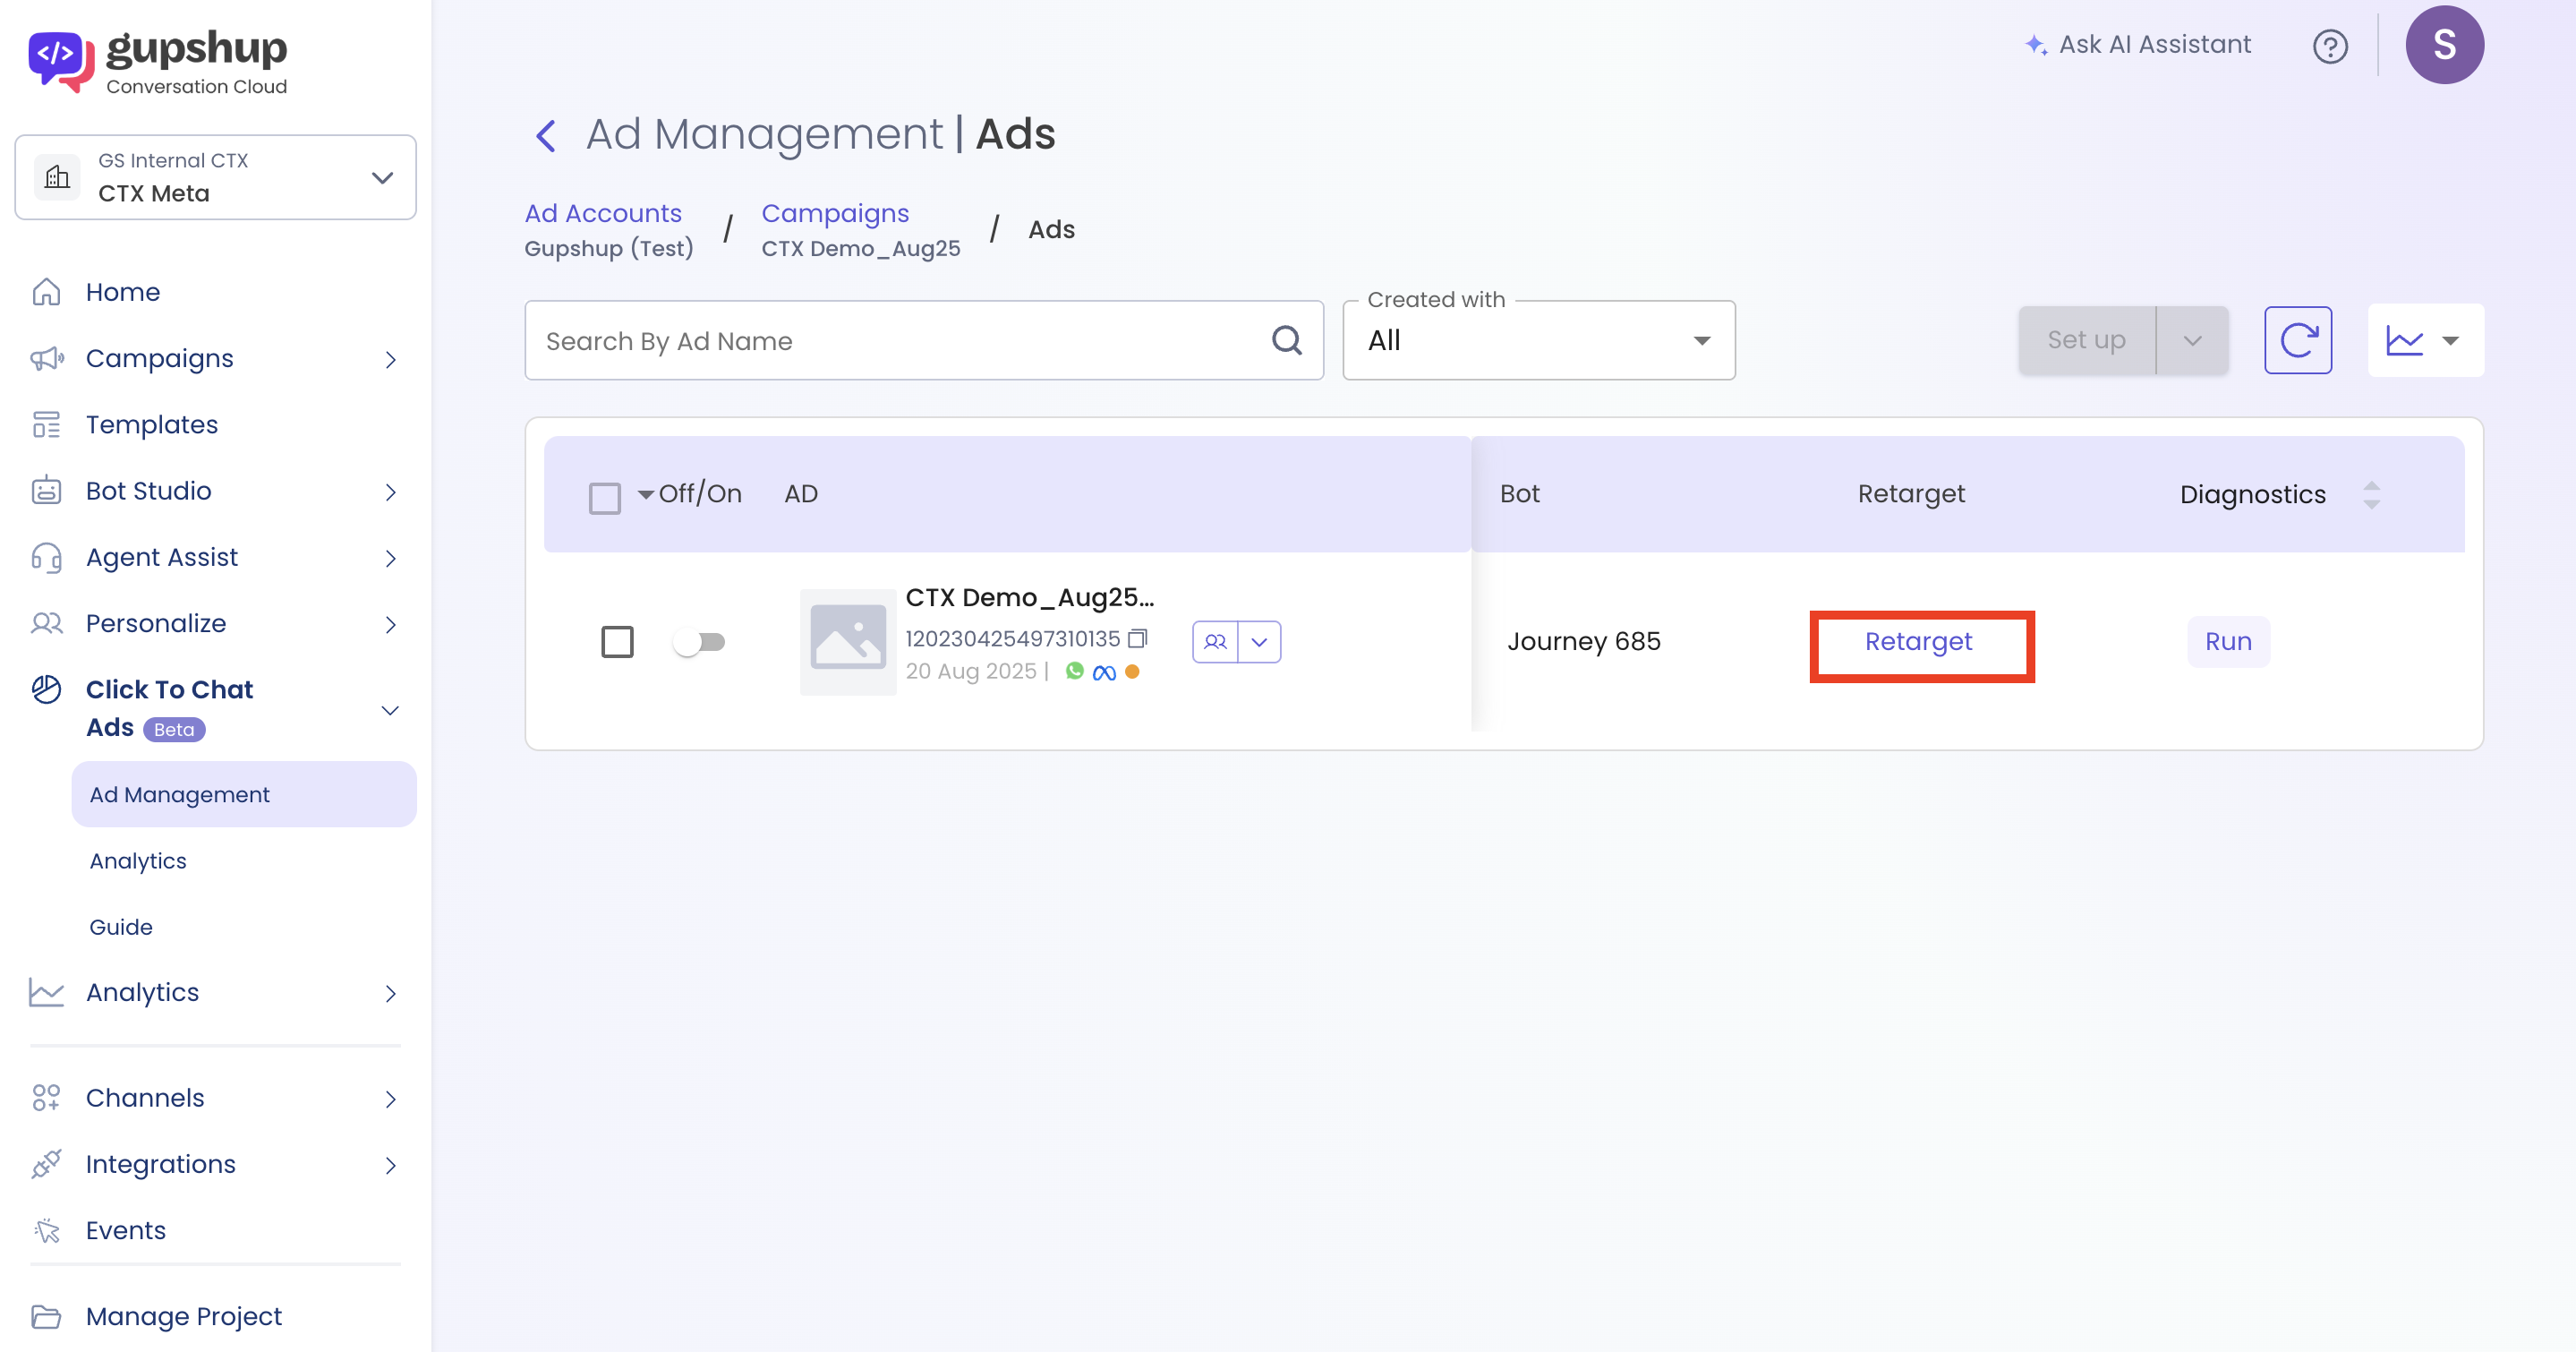Click the Integrations plug icon

[46, 1164]
